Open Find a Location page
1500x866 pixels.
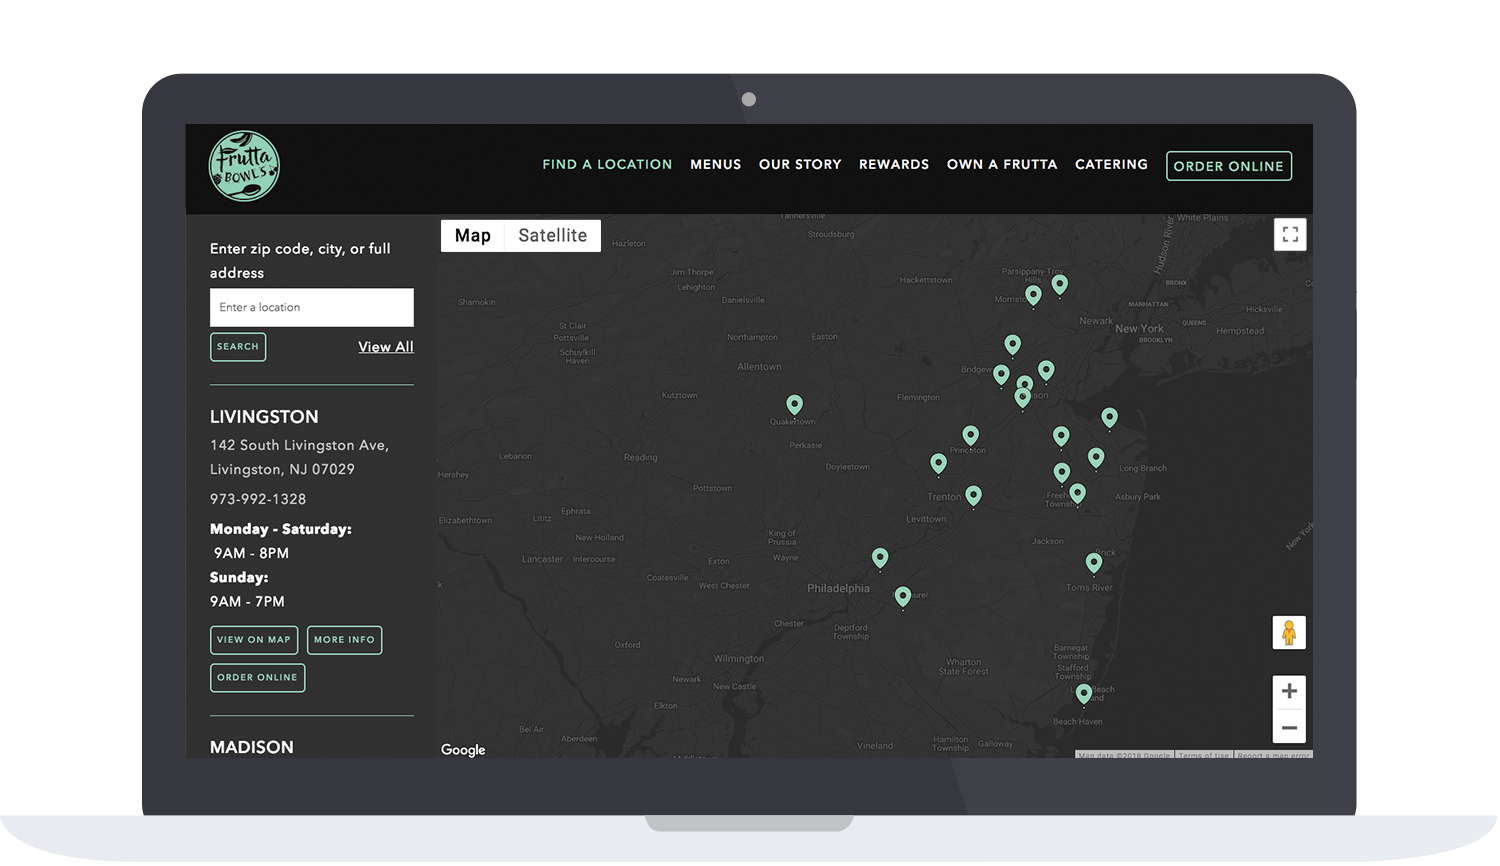[607, 164]
